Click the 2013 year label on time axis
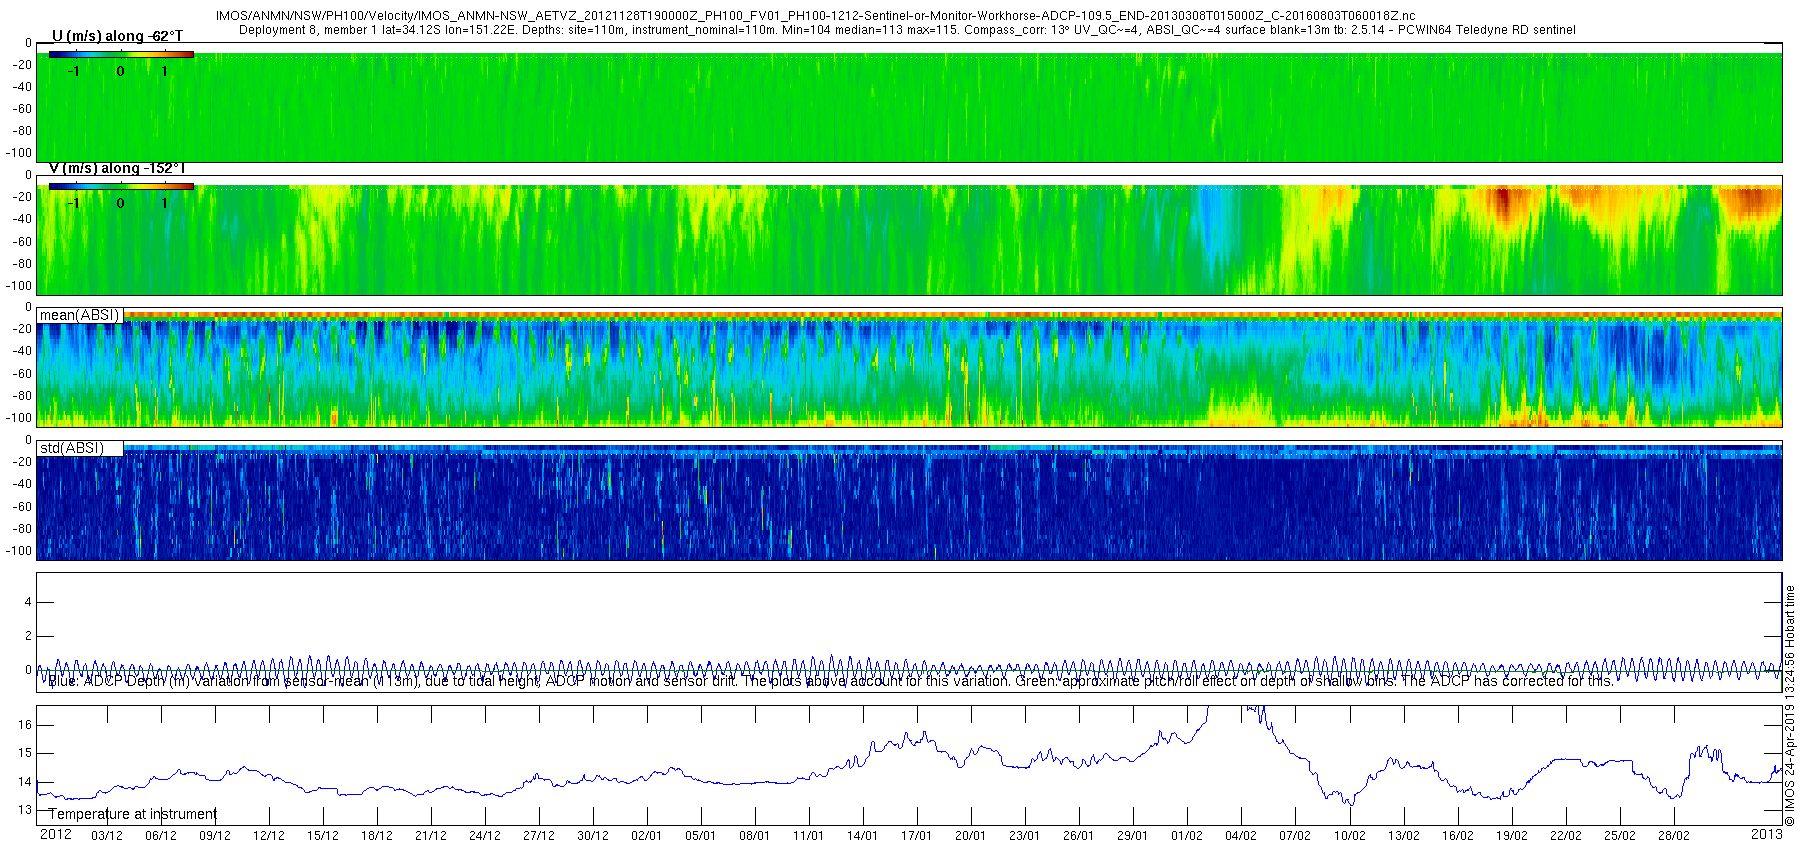This screenshot has width=1800, height=850. pos(1766,834)
